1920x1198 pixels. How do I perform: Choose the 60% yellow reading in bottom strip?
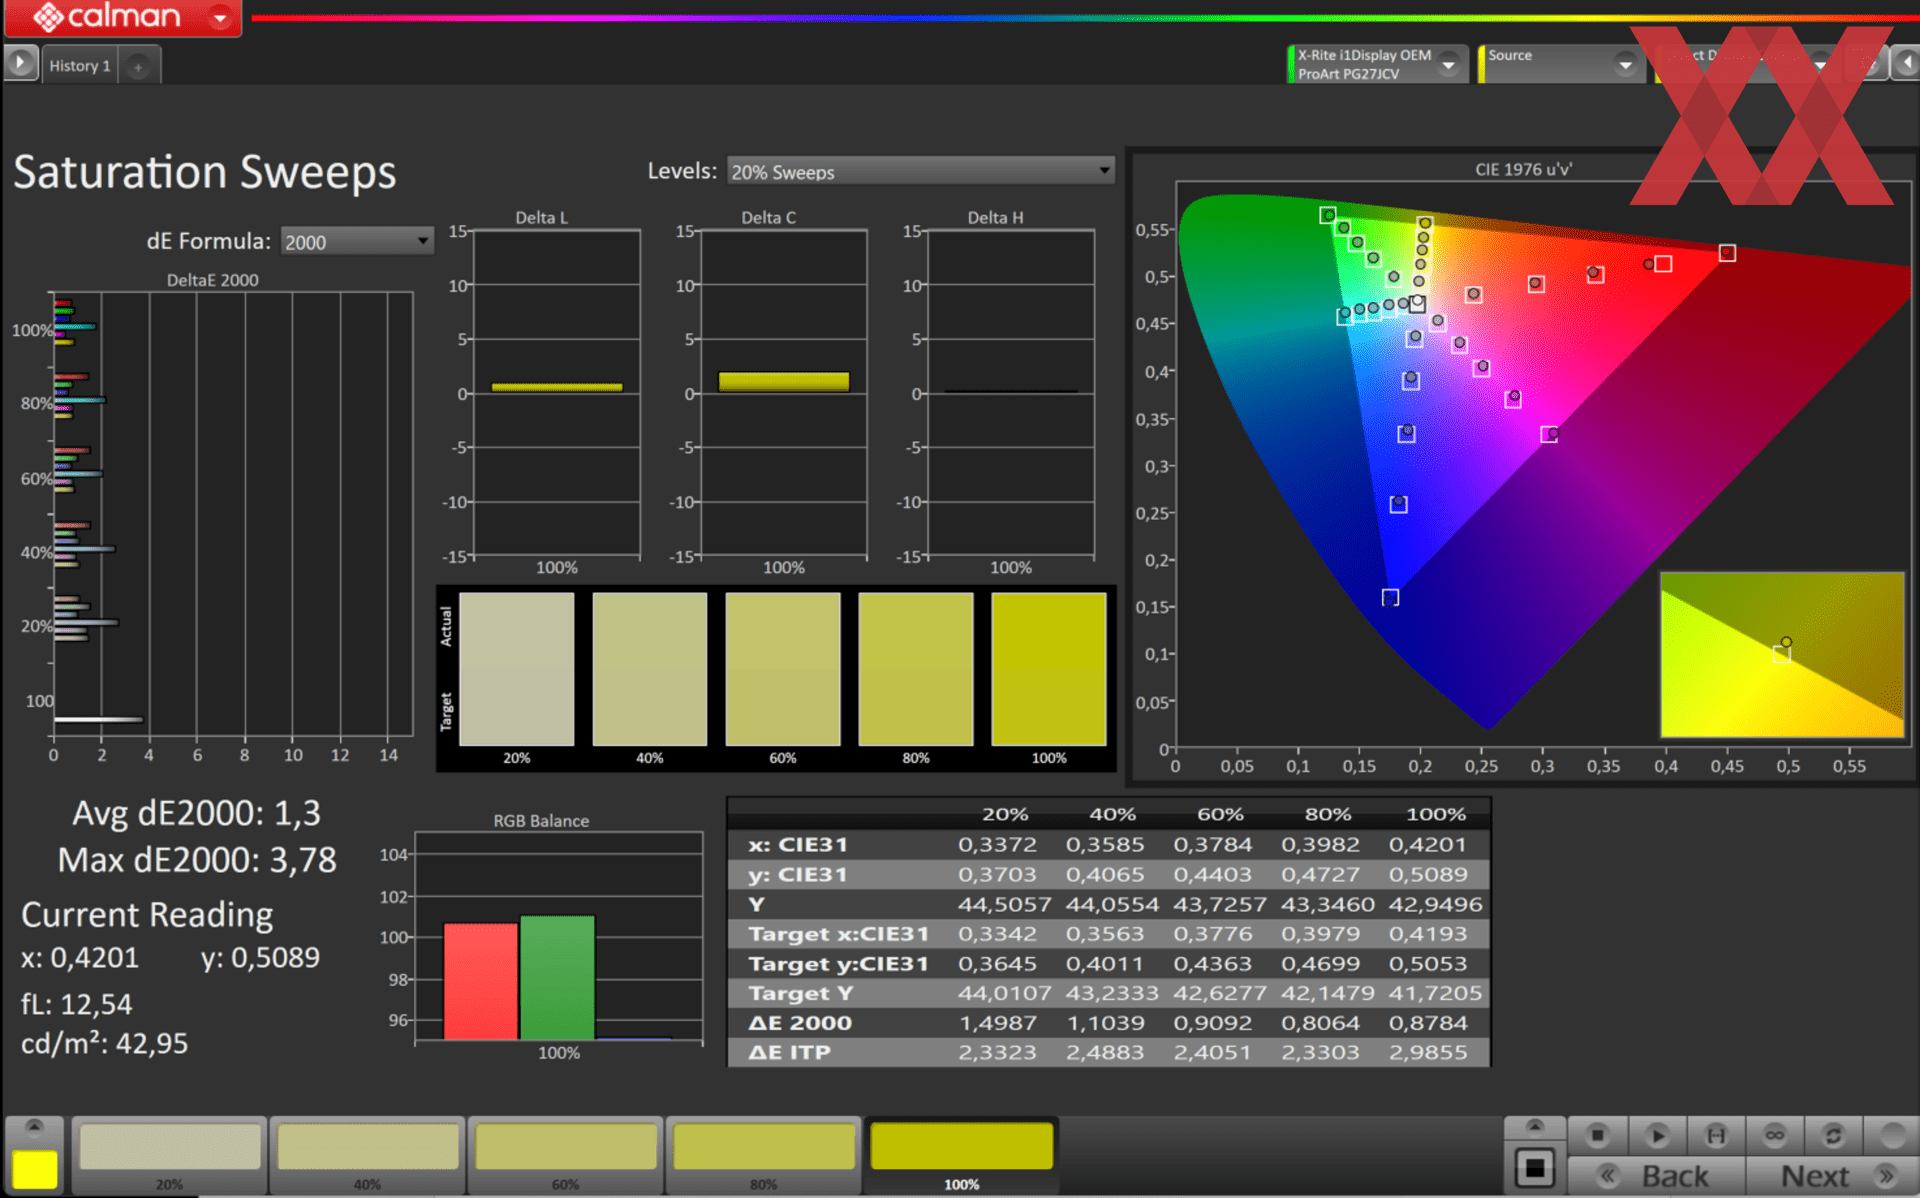pos(565,1155)
